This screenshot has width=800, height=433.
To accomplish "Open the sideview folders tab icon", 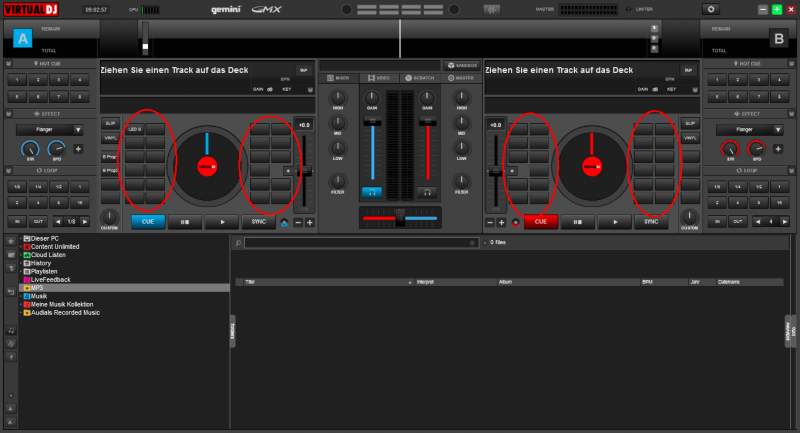I will [233, 330].
